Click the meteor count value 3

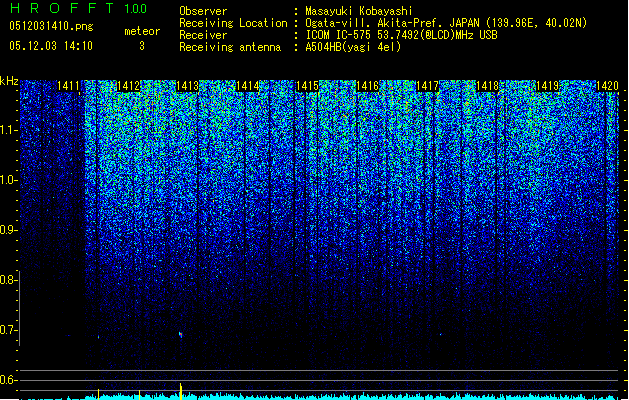(x=142, y=46)
